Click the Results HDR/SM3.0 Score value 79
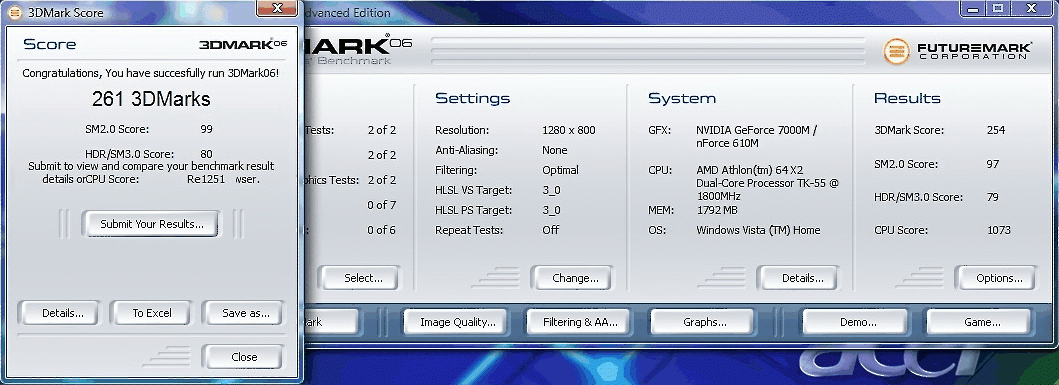The image size is (1059, 385). tap(992, 197)
